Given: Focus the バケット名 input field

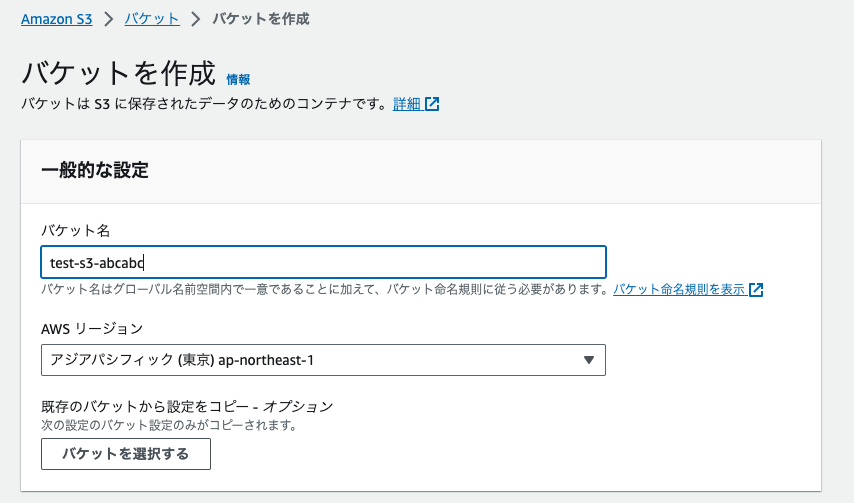Looking at the screenshot, I should pos(324,262).
